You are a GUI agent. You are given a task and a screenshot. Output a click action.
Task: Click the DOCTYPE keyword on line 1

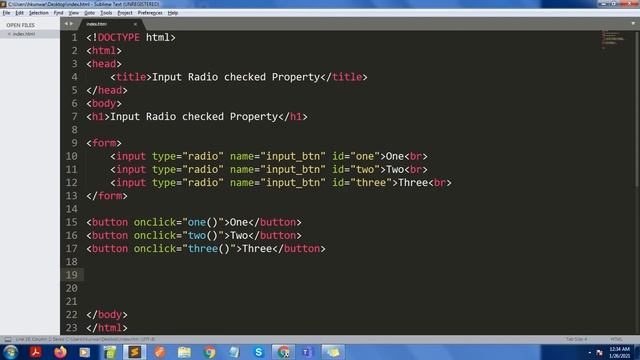pos(119,38)
